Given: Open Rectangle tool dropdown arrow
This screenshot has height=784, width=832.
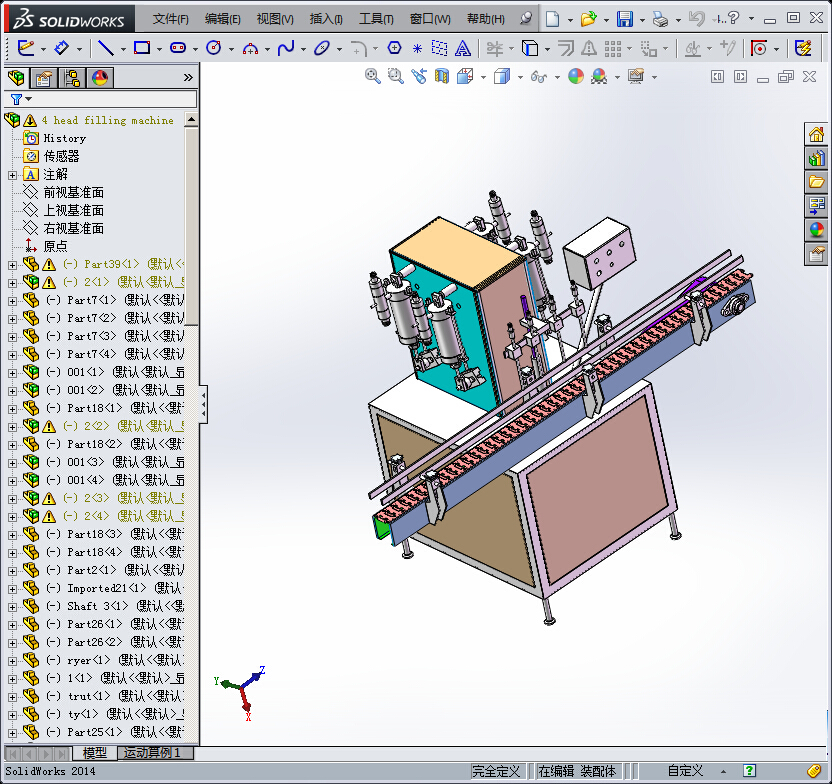Looking at the screenshot, I should click(x=159, y=49).
